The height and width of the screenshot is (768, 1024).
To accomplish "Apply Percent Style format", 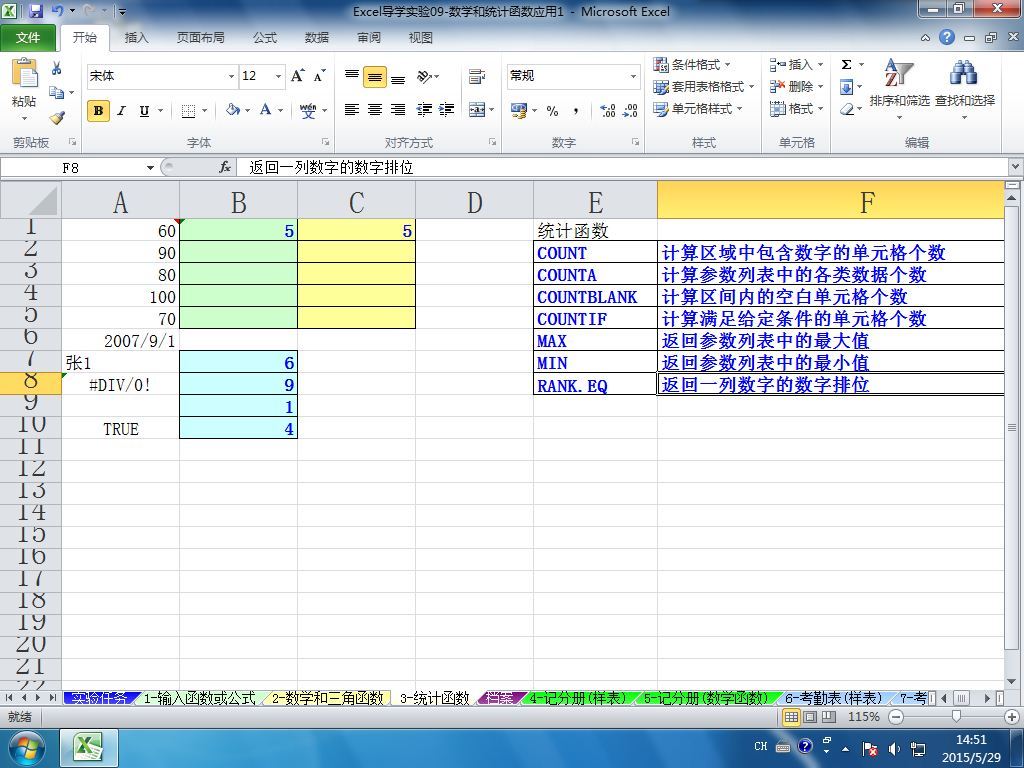I will point(552,110).
